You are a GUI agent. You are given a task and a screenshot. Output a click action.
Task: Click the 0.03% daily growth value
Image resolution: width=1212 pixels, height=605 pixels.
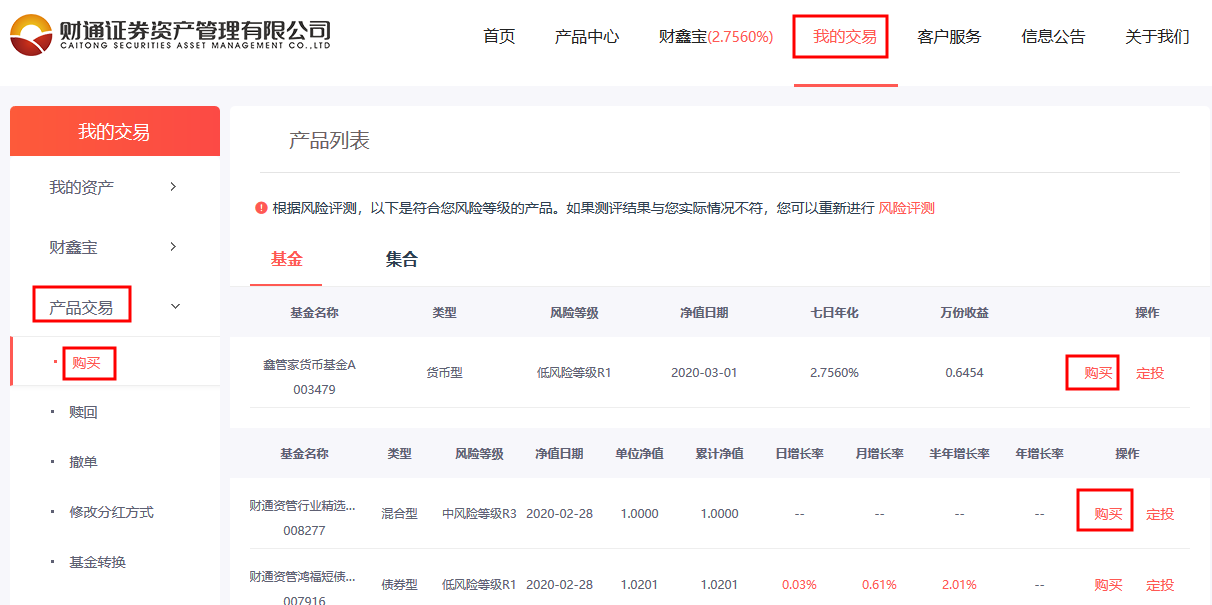coord(799,585)
